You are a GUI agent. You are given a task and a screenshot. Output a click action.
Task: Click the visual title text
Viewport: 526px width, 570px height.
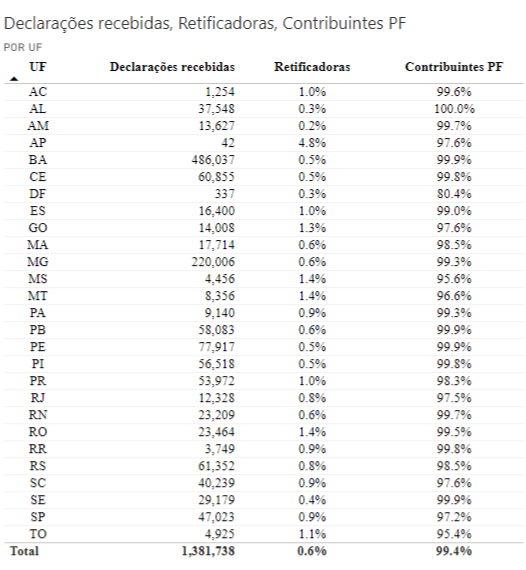click(205, 23)
